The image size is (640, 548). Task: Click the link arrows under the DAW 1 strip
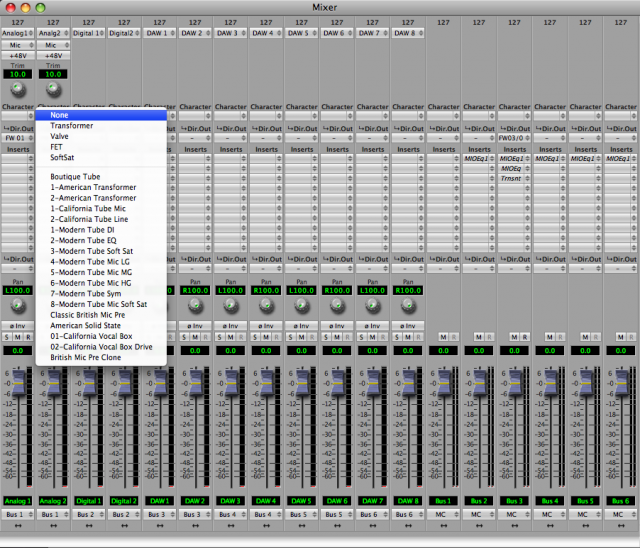coord(160,526)
